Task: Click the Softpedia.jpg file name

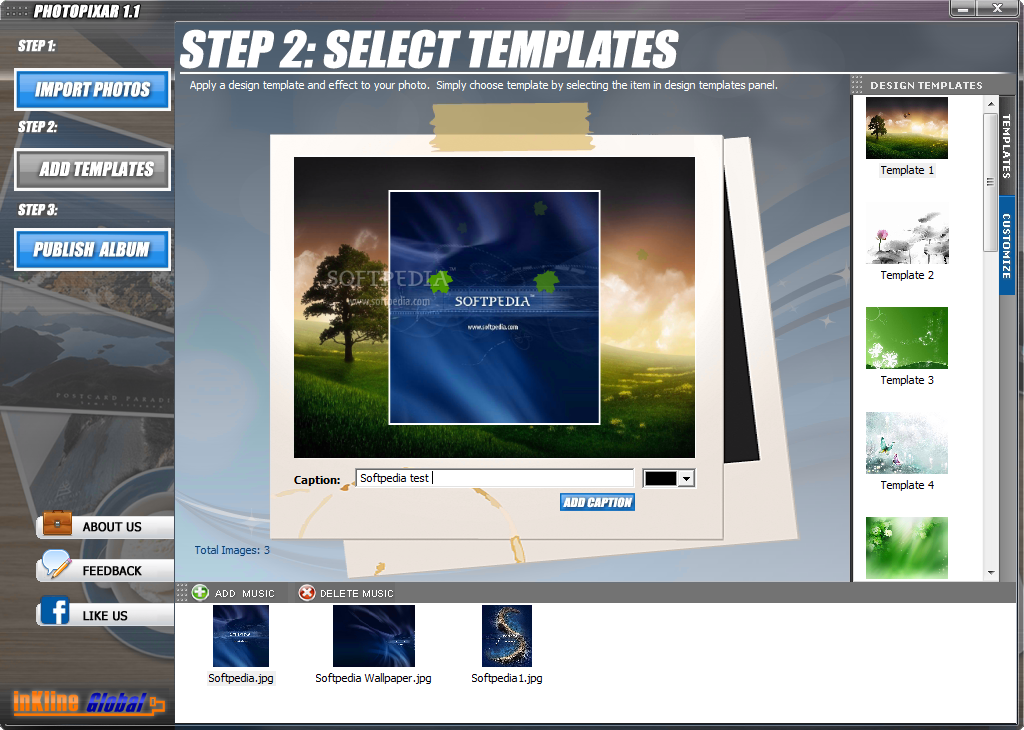Action: pos(241,678)
